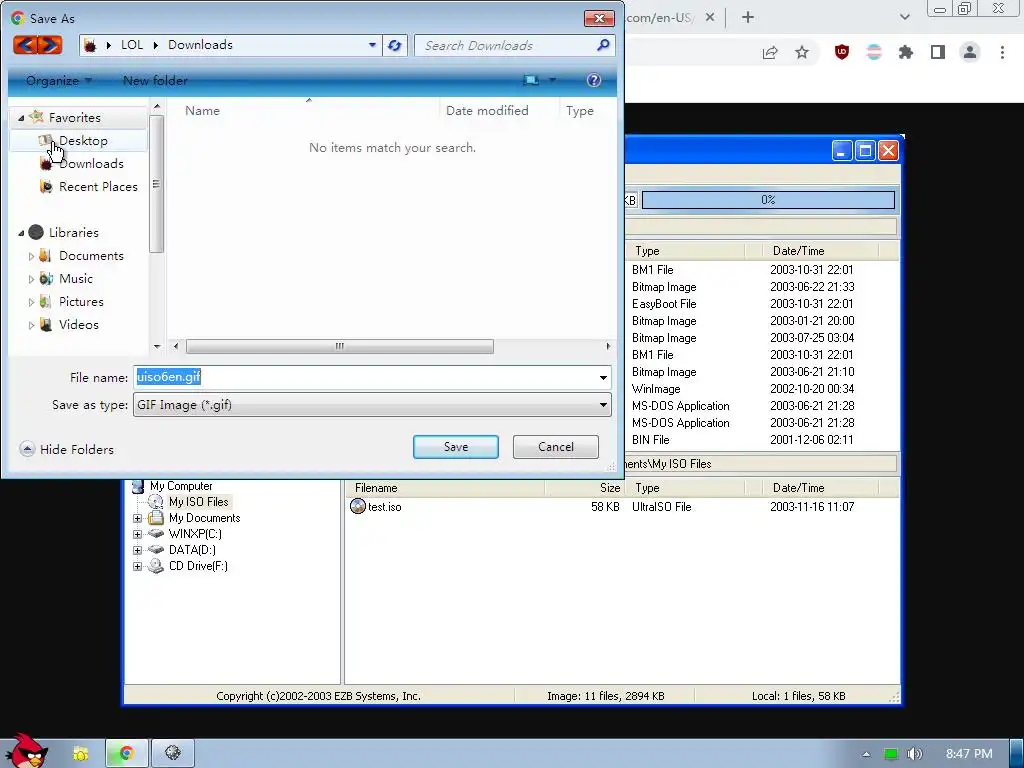Viewport: 1024px width, 768px height.
Task: Open the gear-shaped taskbar application icon
Action: click(x=172, y=753)
